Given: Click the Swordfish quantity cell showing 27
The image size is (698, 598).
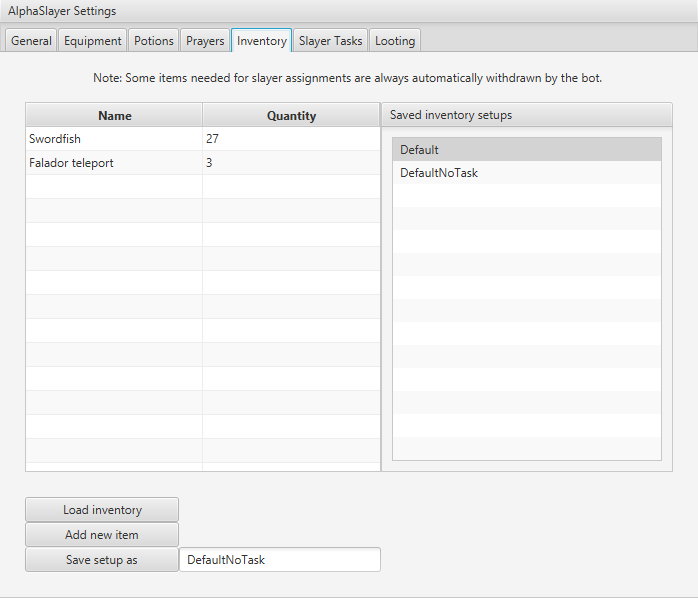Looking at the screenshot, I should click(290, 139).
